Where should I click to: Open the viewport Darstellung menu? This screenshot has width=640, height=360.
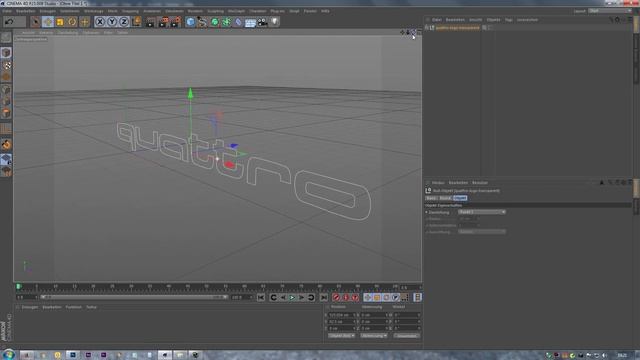67,32
